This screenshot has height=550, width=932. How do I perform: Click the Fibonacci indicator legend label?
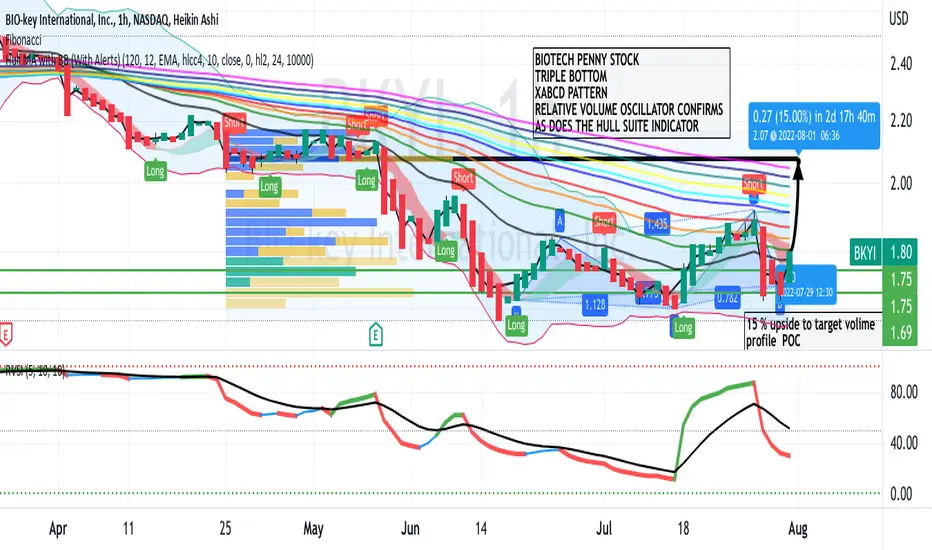(23, 40)
